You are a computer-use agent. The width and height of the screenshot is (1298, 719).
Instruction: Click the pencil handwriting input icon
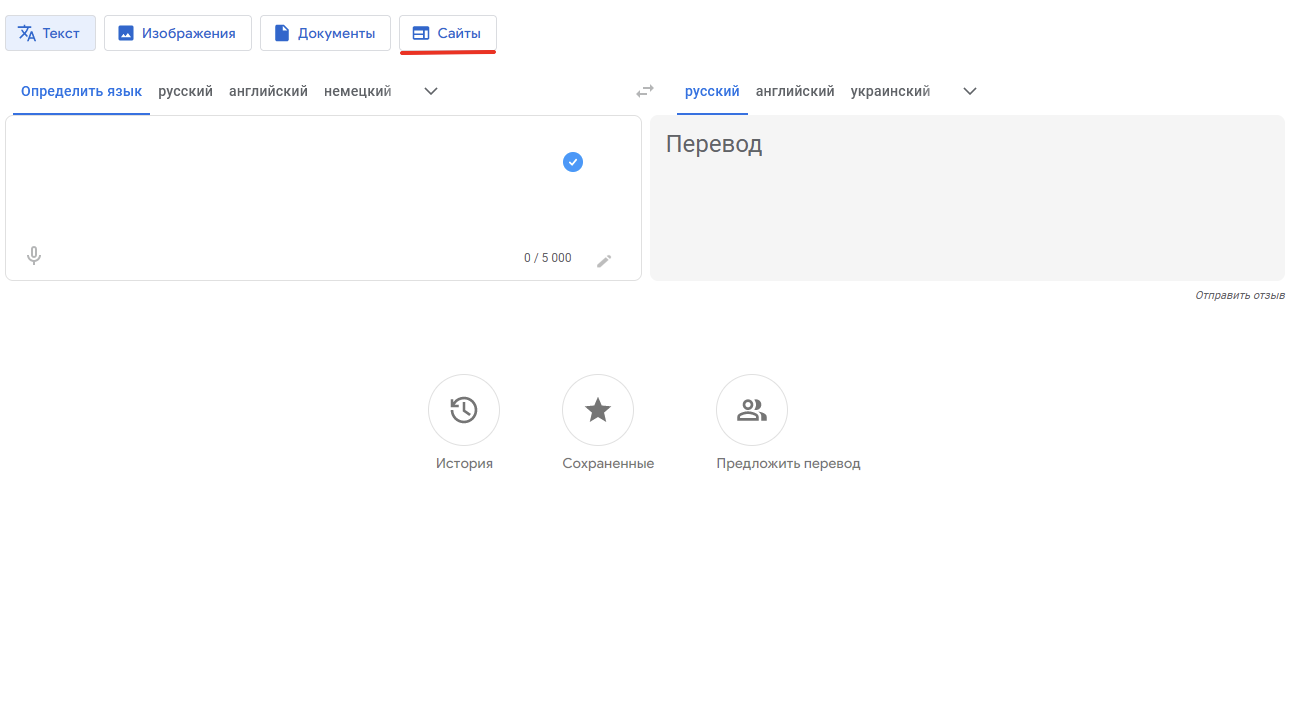click(x=604, y=261)
